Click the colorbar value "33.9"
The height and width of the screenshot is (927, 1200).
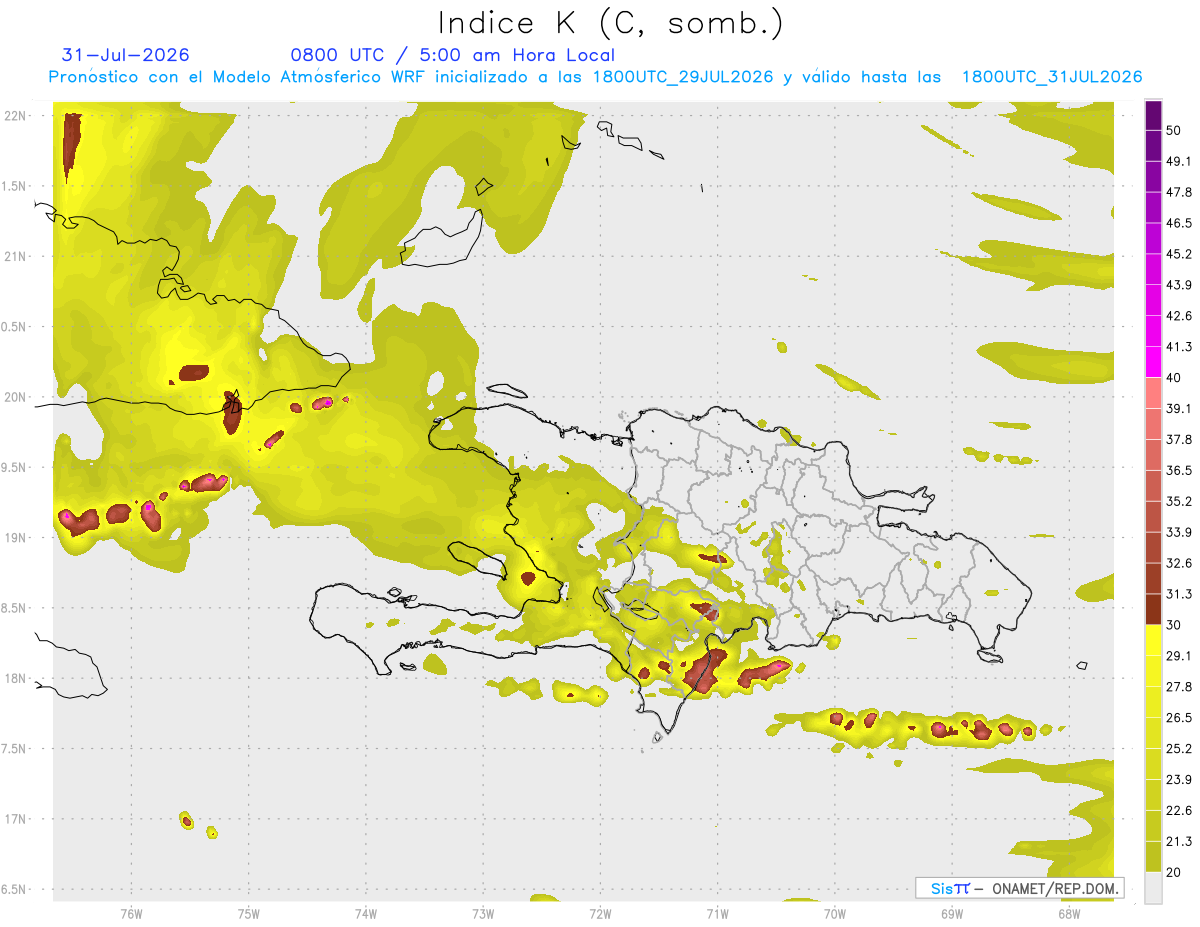(1179, 532)
